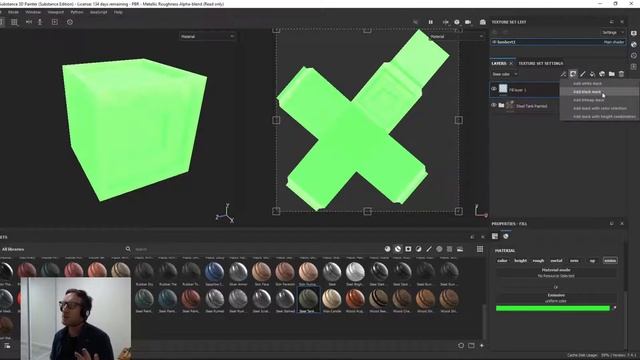Close the Layers tab
The height and width of the screenshot is (360, 640).
point(511,64)
